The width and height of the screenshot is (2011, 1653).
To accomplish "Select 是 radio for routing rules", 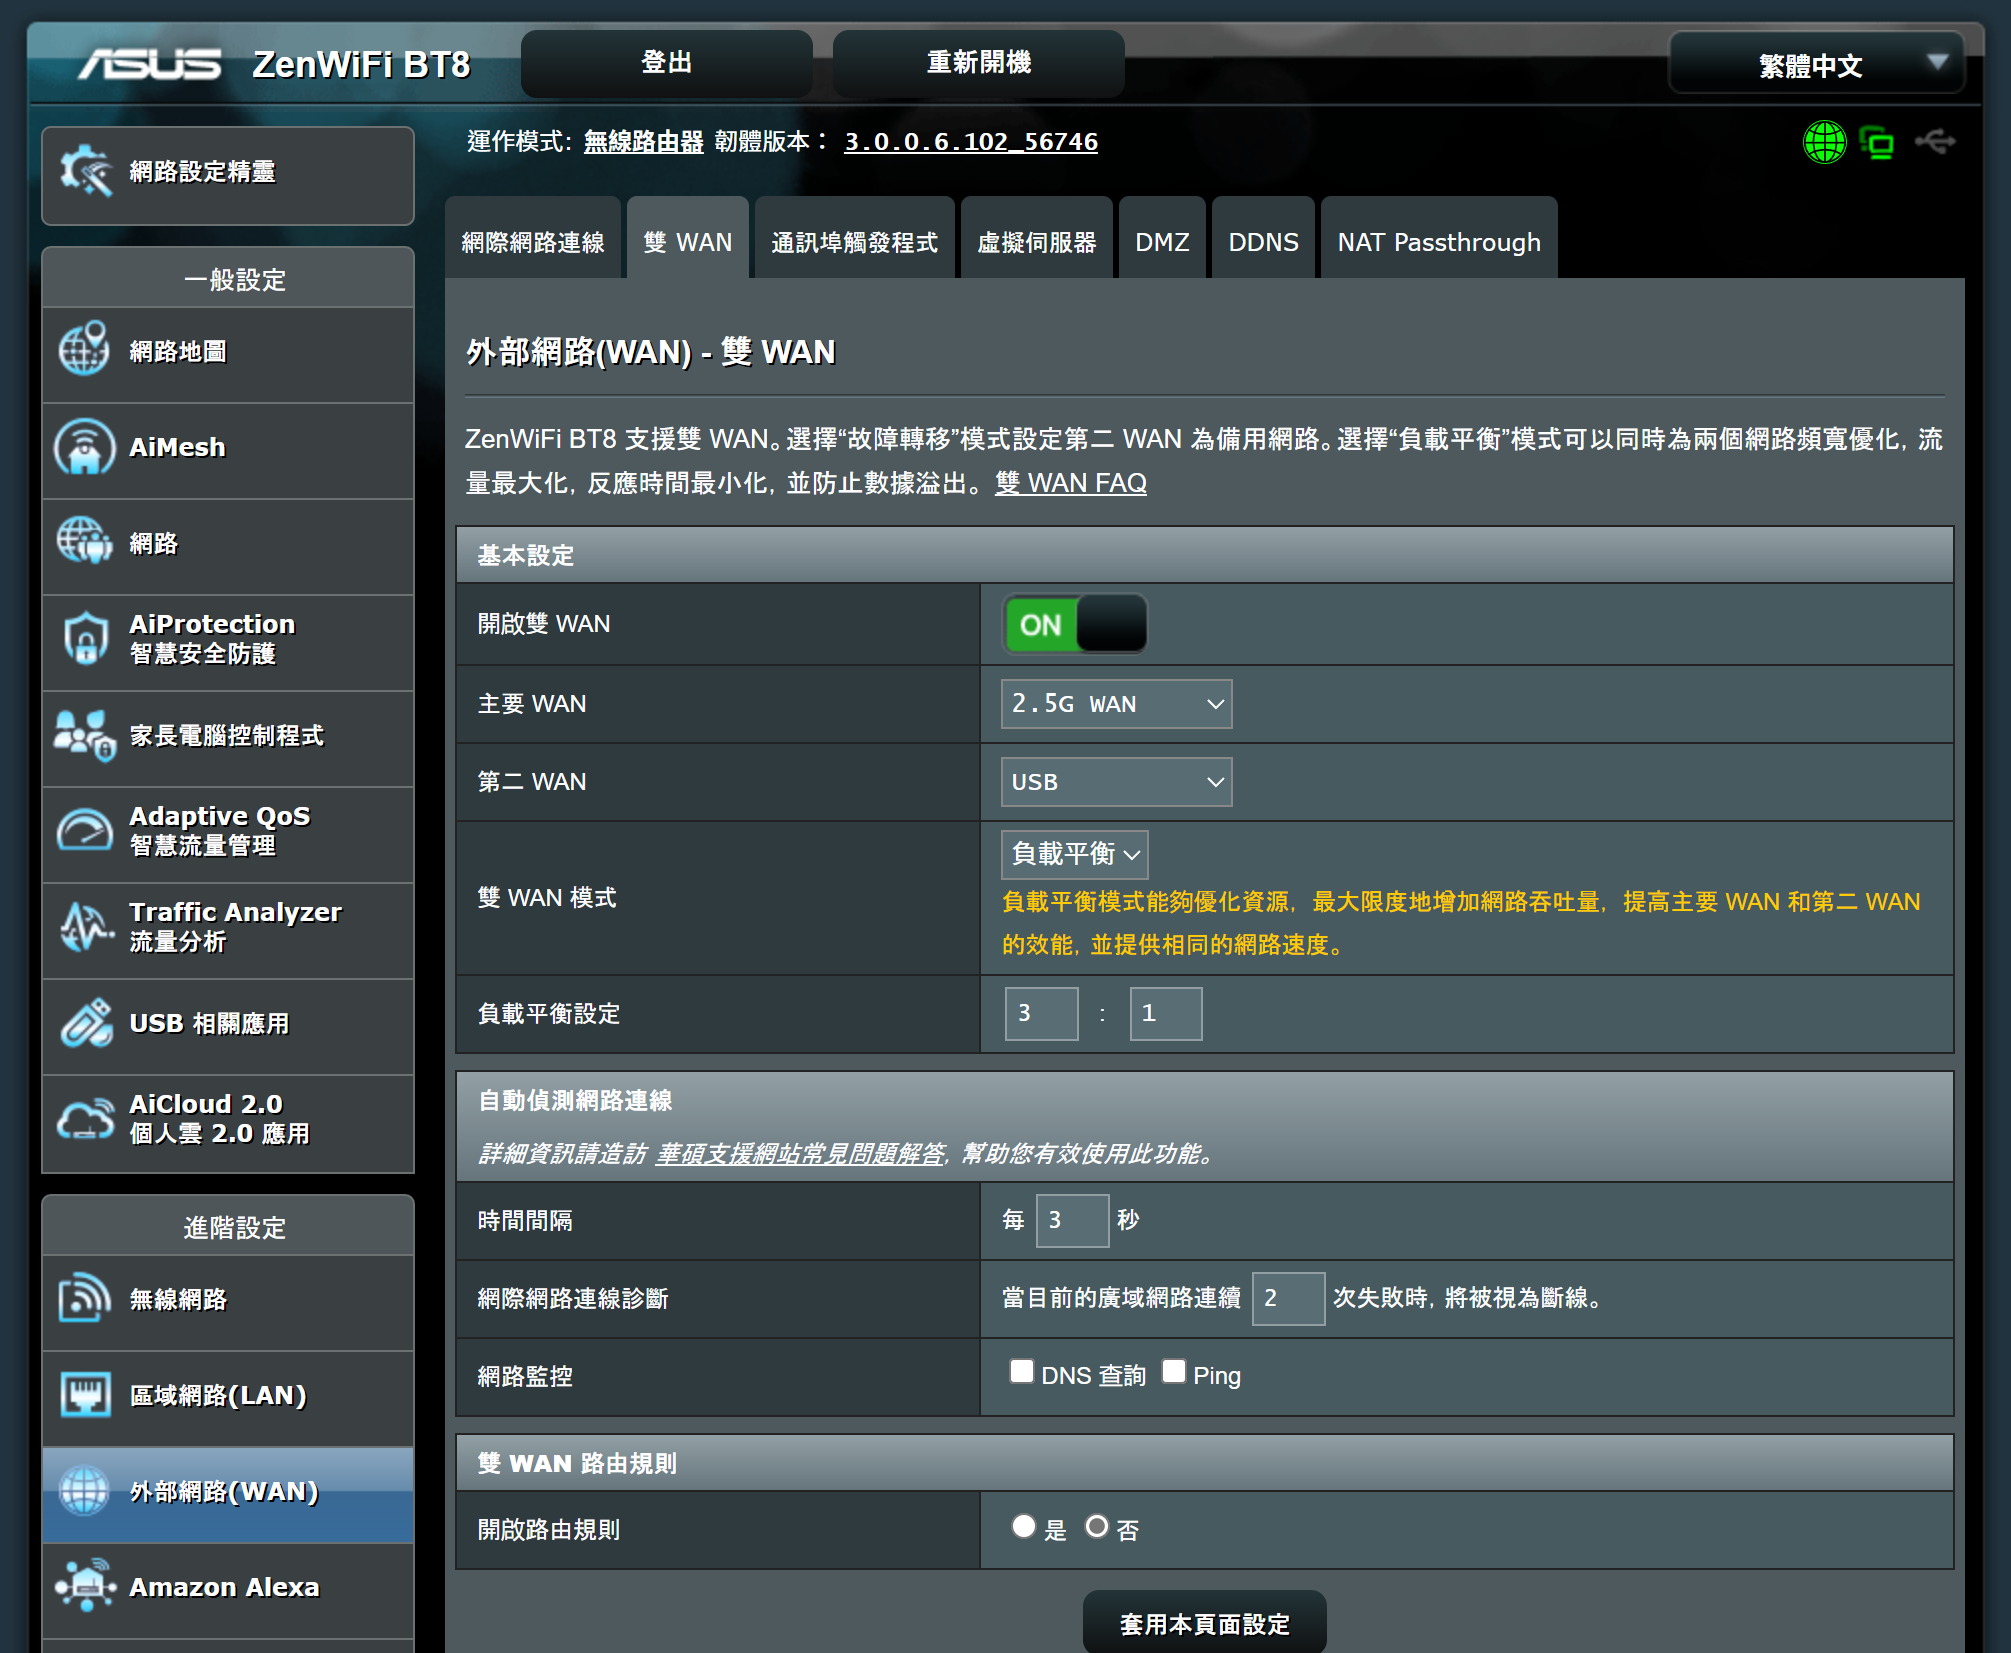I will pos(1023,1526).
